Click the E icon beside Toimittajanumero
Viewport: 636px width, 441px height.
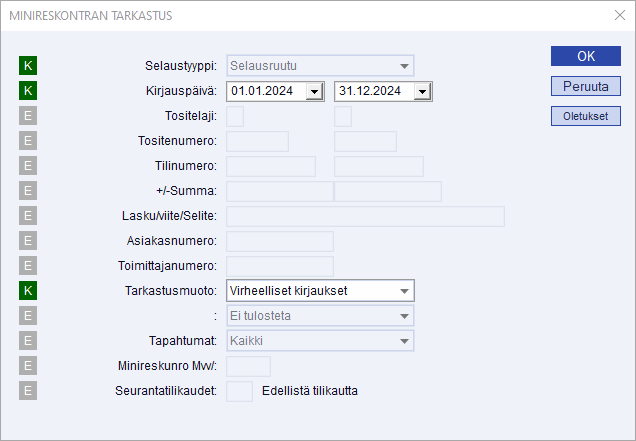(28, 266)
